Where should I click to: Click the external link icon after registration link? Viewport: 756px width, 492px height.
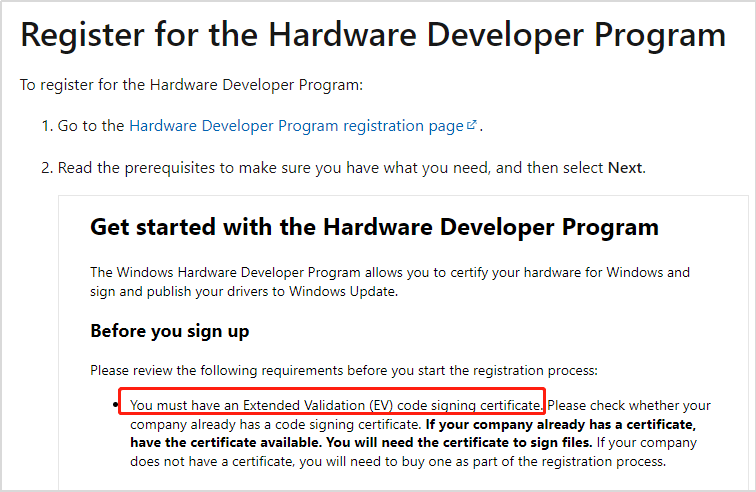tap(472, 125)
